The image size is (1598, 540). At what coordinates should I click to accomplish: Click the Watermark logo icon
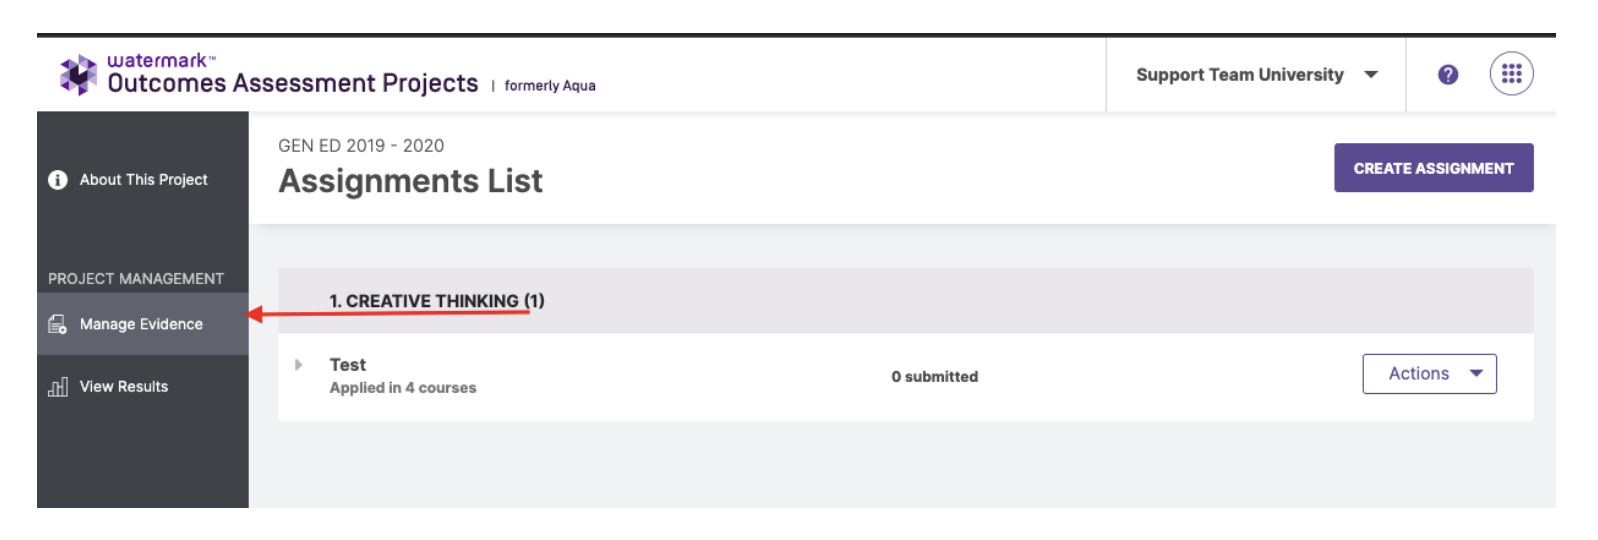[x=78, y=75]
